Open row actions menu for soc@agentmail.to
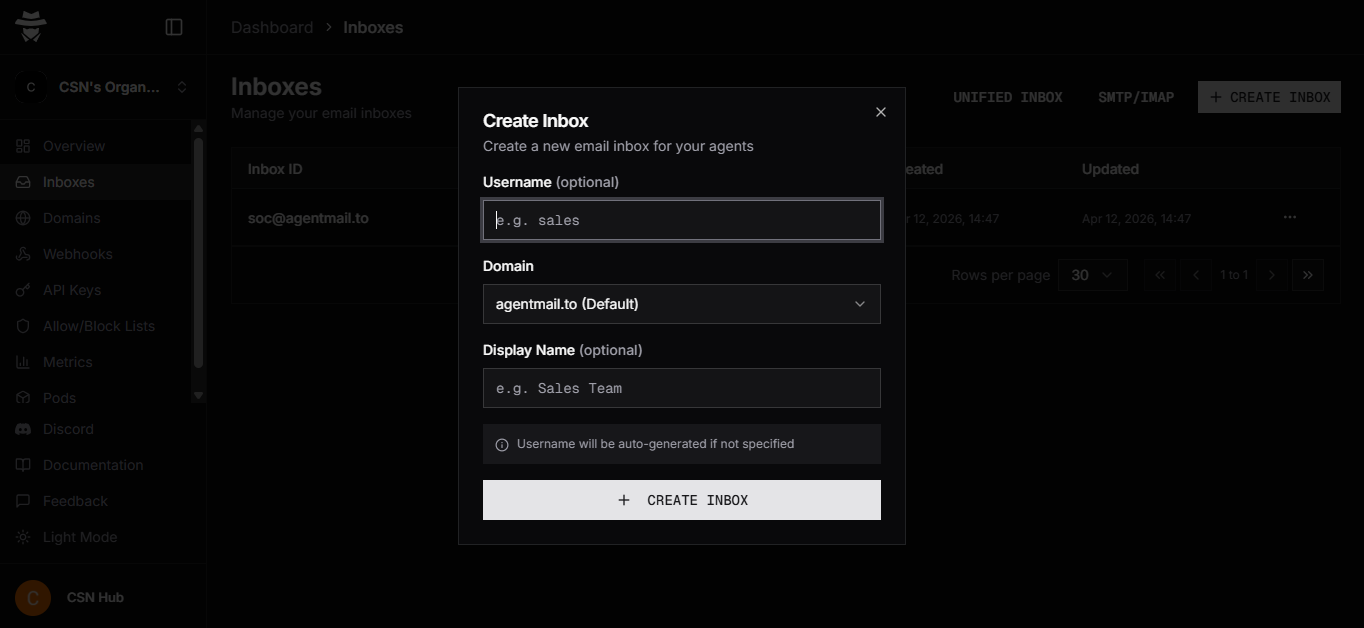This screenshot has height=628, width=1364. click(x=1290, y=217)
